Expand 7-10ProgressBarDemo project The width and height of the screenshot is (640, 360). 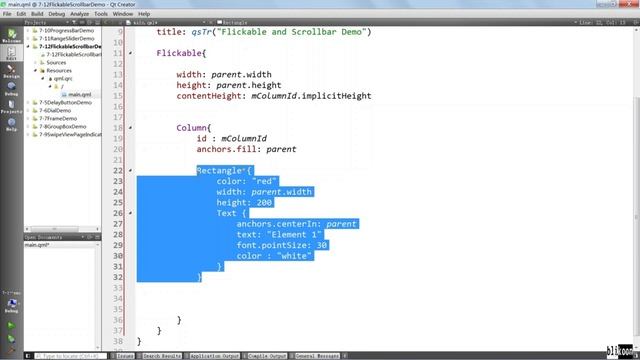click(x=28, y=31)
